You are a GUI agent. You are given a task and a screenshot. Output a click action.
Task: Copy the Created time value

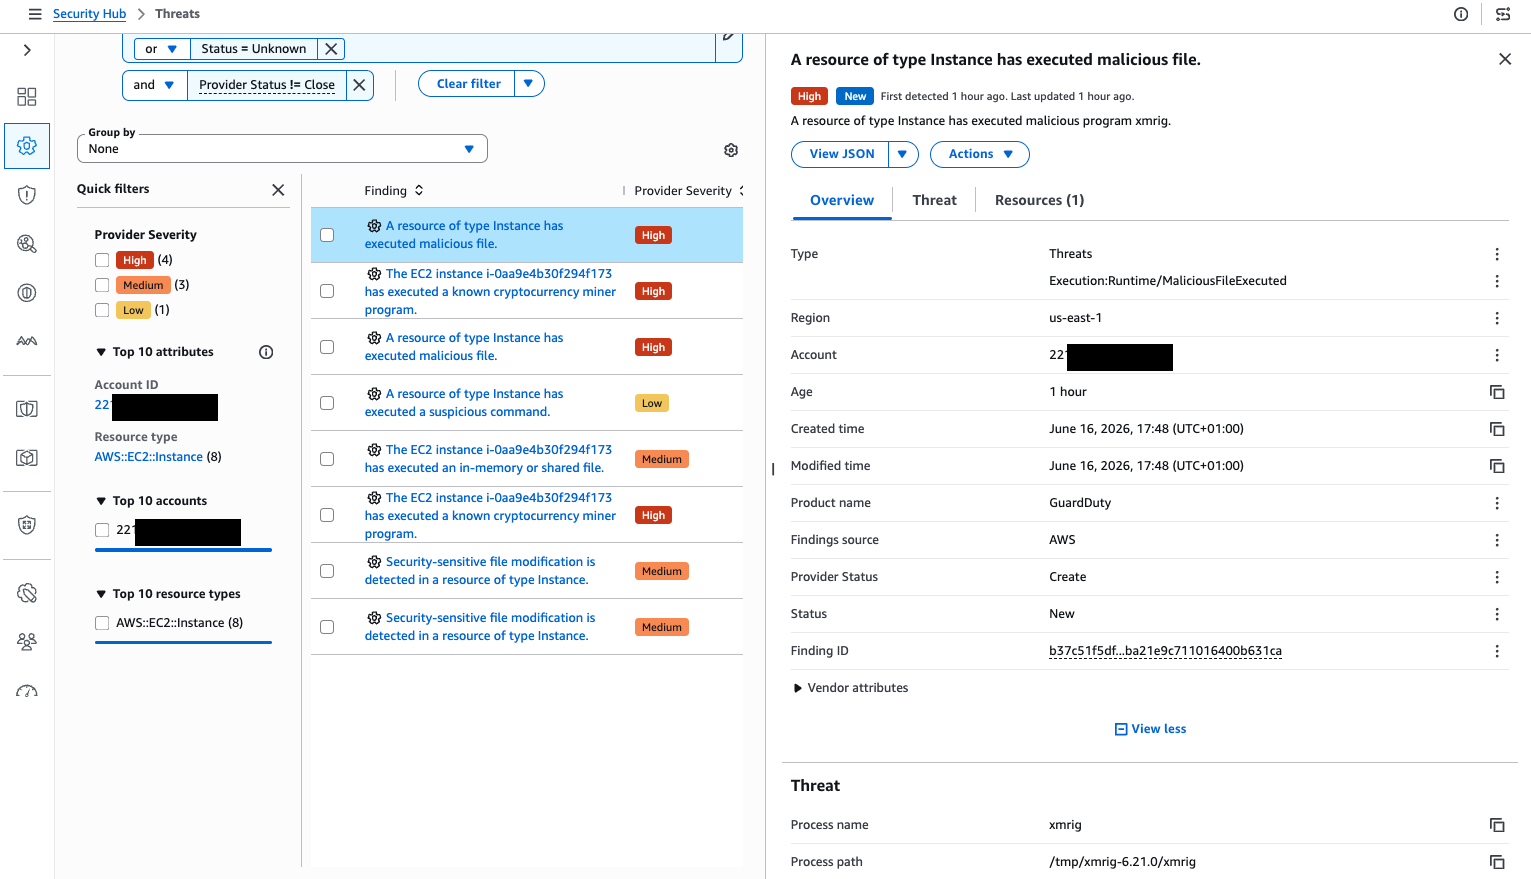tap(1497, 429)
